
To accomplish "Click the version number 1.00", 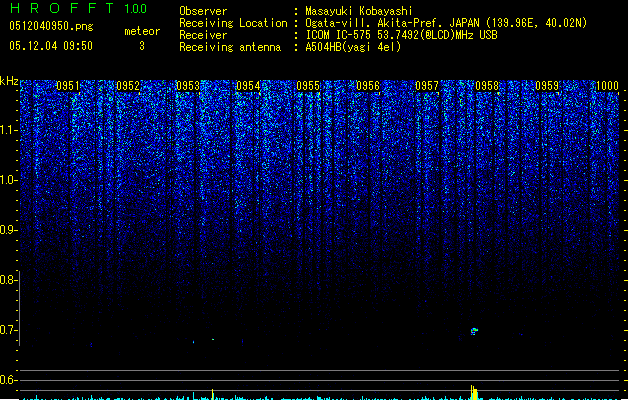I will (136, 9).
